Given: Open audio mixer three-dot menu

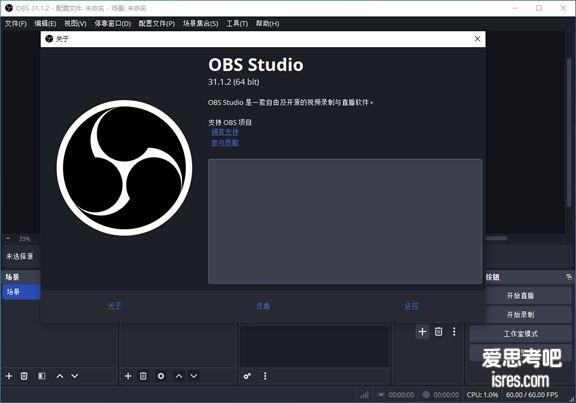Looking at the screenshot, I should click(265, 376).
